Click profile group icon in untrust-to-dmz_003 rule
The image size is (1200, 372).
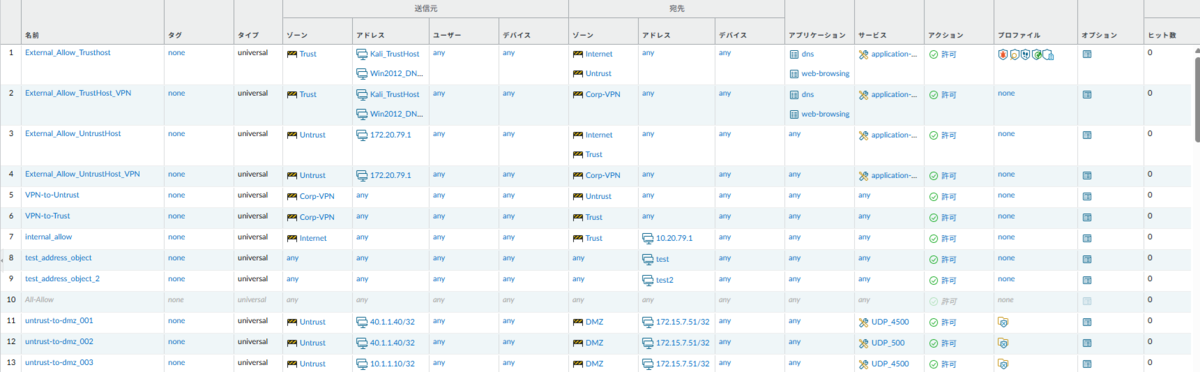1003,363
